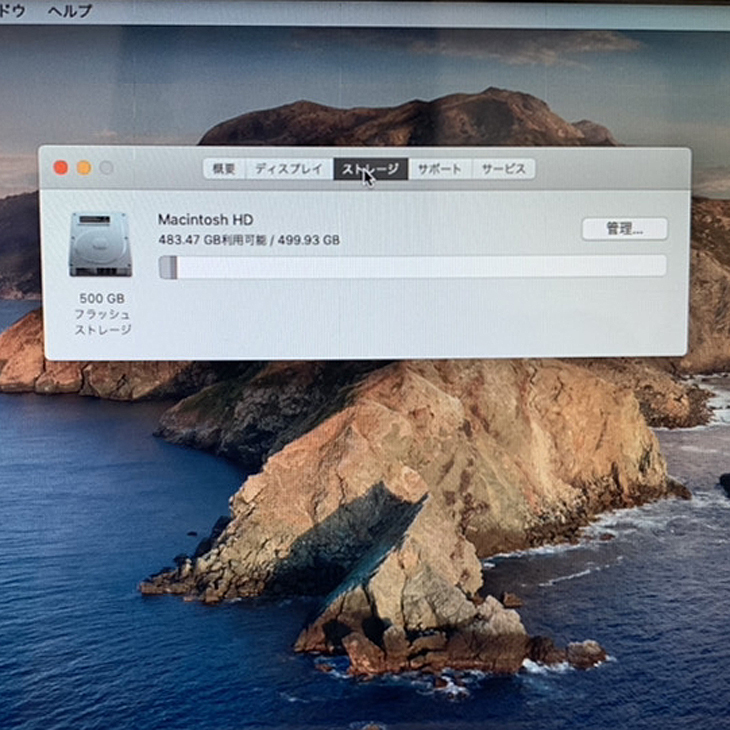Open the ディスプレイ tab
This screenshot has width=730, height=730.
tap(288, 169)
